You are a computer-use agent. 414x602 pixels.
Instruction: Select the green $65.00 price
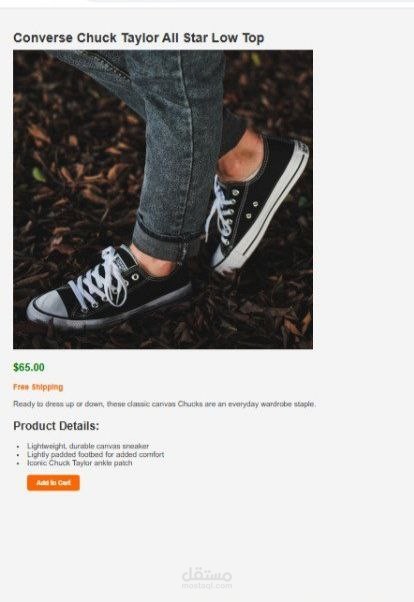[29, 367]
